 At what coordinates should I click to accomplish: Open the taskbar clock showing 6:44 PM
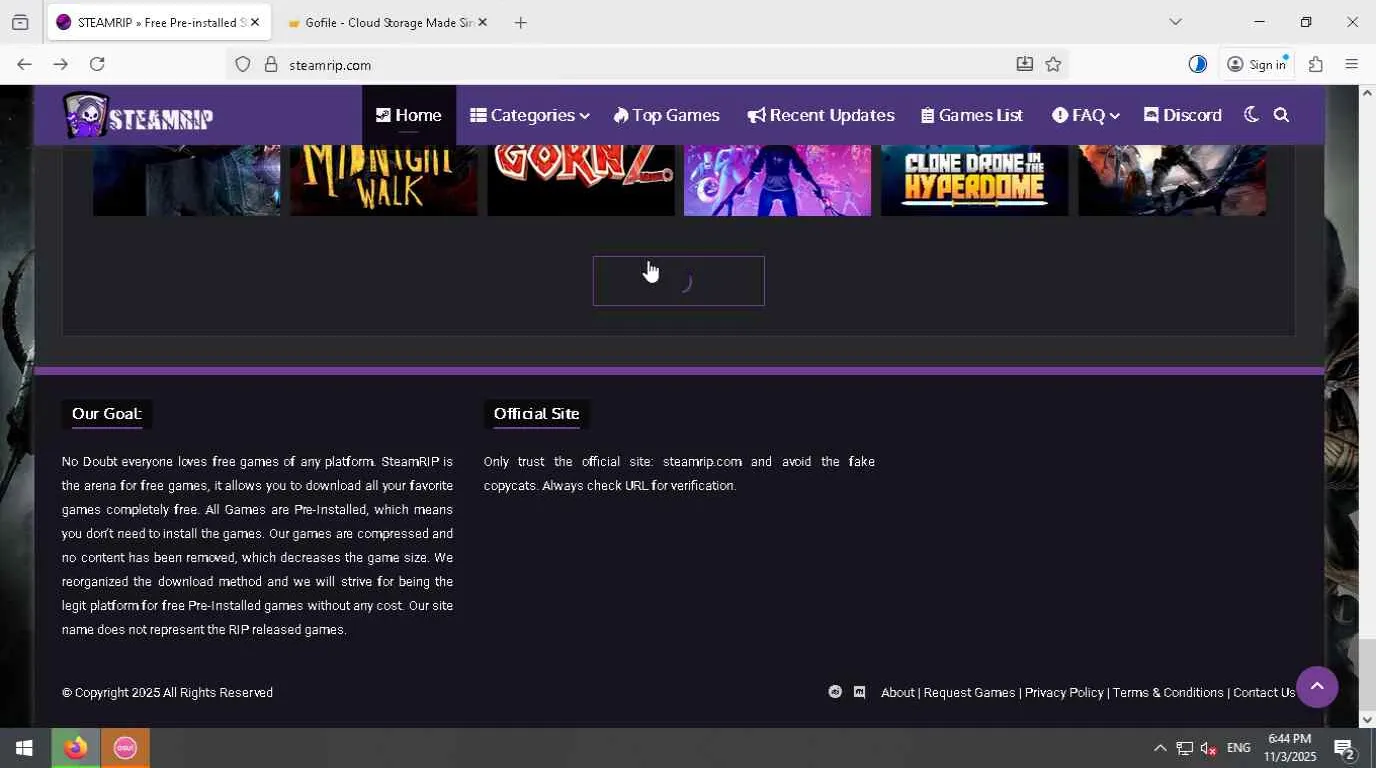1290,748
